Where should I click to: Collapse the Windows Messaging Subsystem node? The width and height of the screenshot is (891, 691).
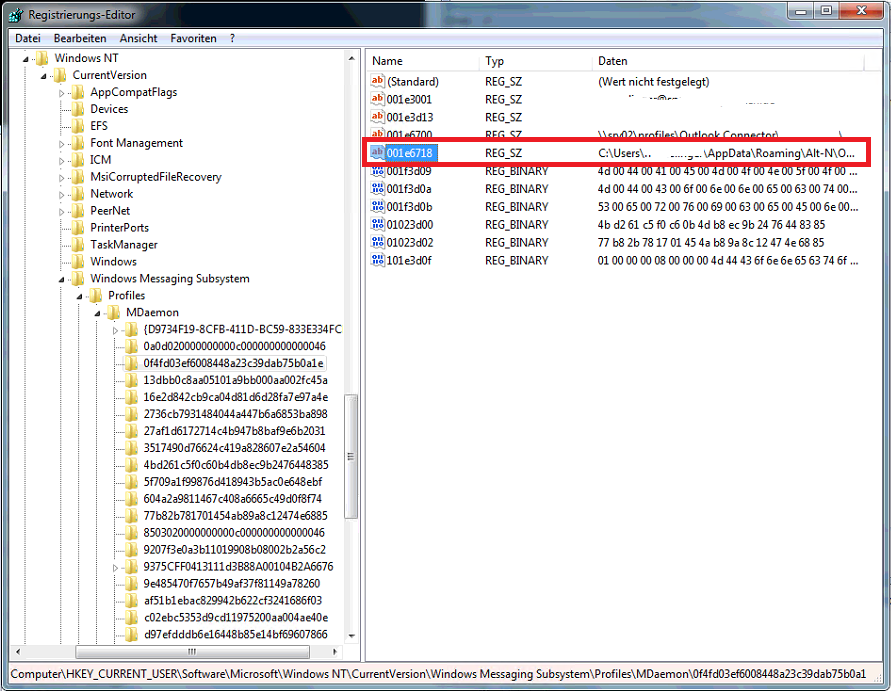61,279
